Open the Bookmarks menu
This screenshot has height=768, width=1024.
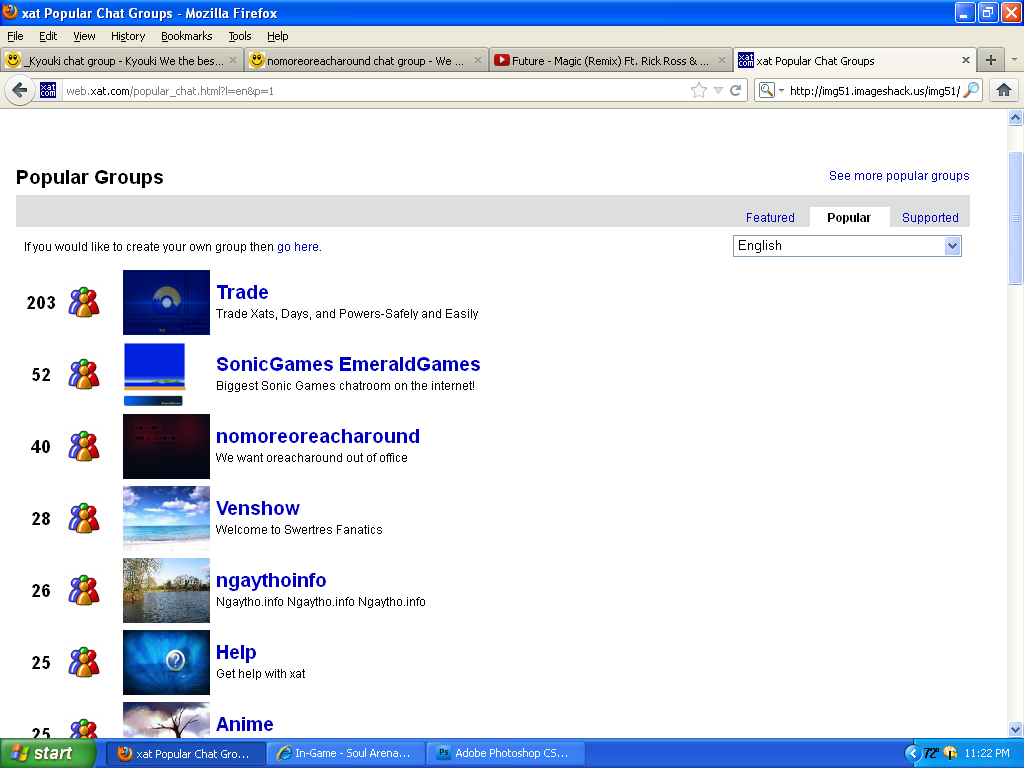point(186,36)
